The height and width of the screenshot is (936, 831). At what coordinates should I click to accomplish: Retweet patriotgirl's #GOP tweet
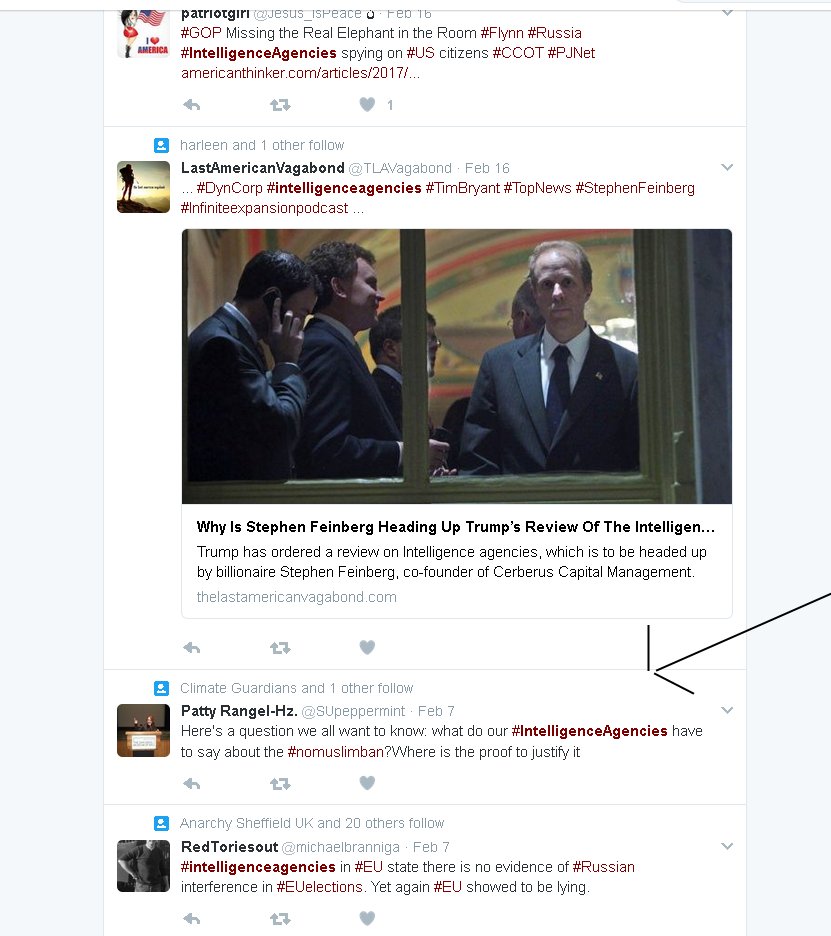pos(280,105)
